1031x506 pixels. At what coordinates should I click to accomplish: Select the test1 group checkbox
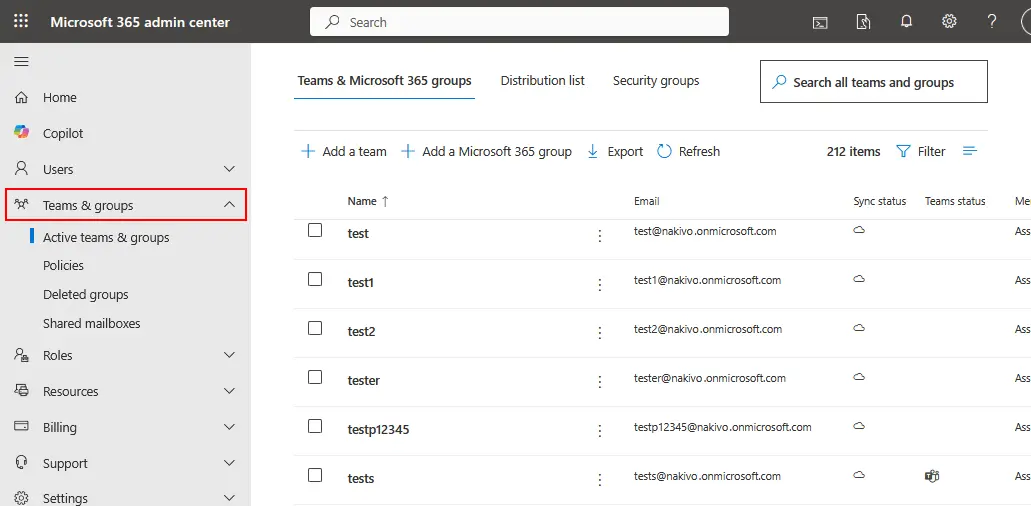pyautogui.click(x=315, y=279)
